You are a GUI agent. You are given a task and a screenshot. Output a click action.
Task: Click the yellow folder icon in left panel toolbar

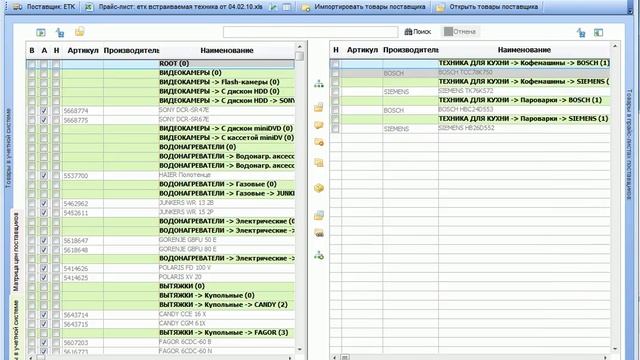(x=80, y=31)
